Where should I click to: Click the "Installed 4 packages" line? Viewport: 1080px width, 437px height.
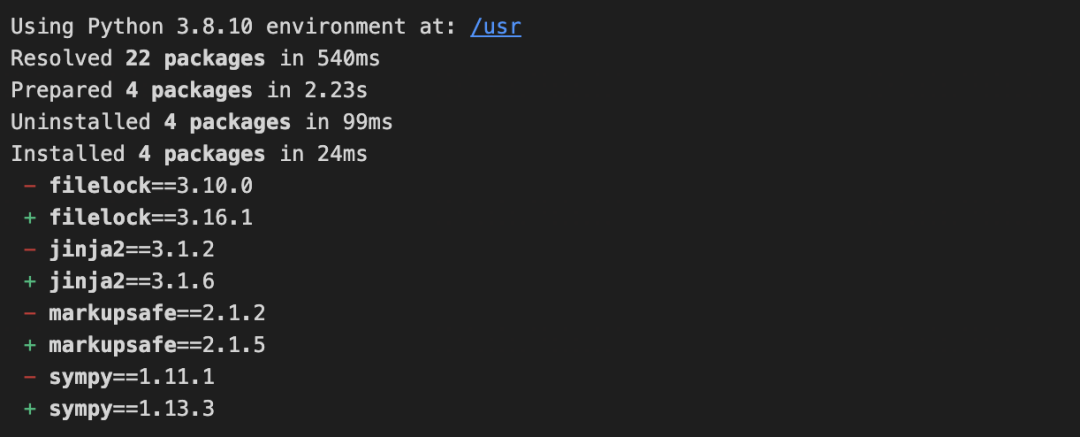(x=189, y=155)
